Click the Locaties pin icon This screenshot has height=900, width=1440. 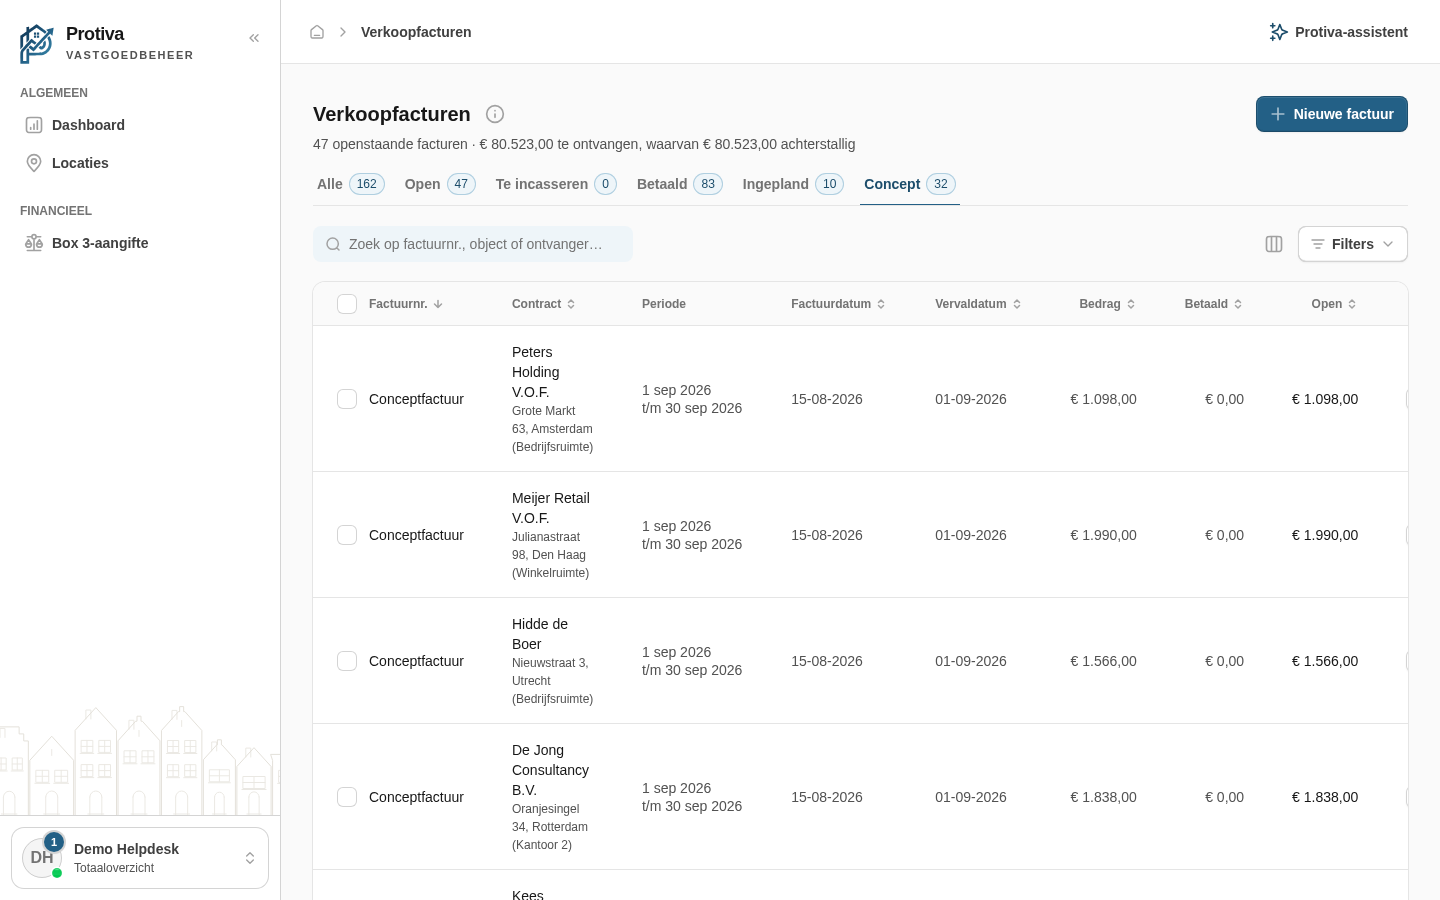pyautogui.click(x=34, y=163)
